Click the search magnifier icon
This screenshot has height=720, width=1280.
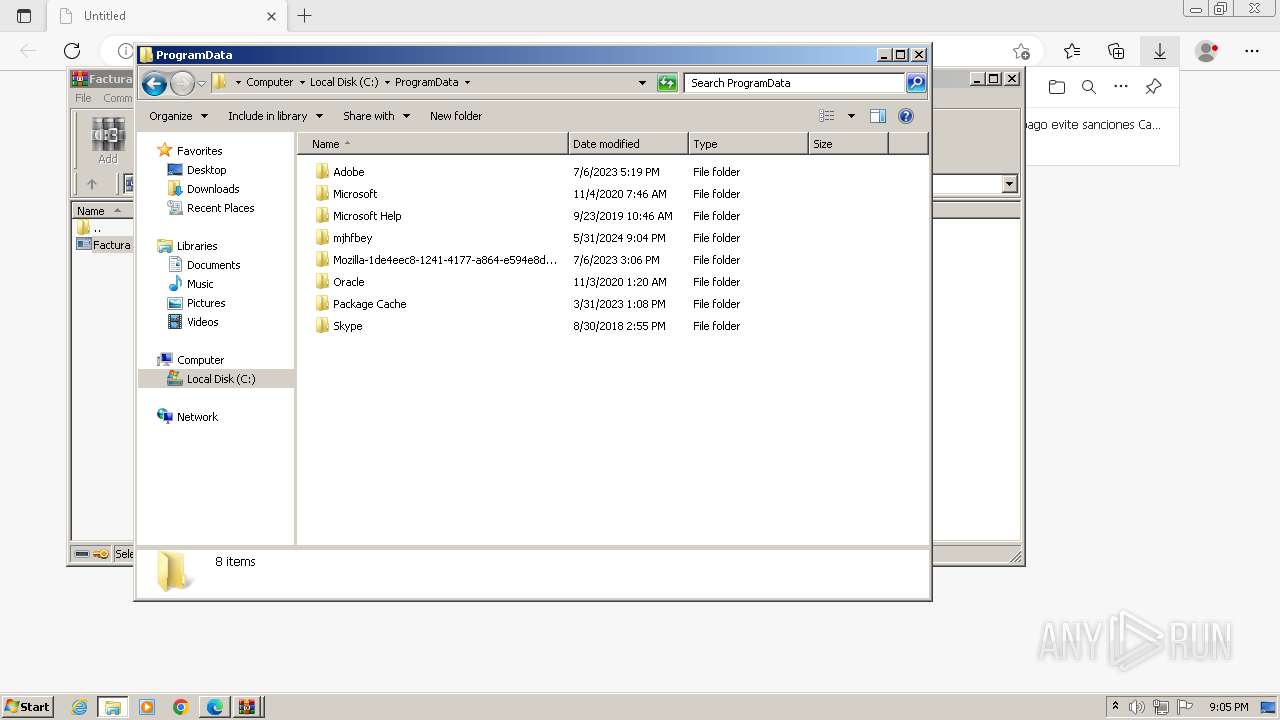click(916, 83)
